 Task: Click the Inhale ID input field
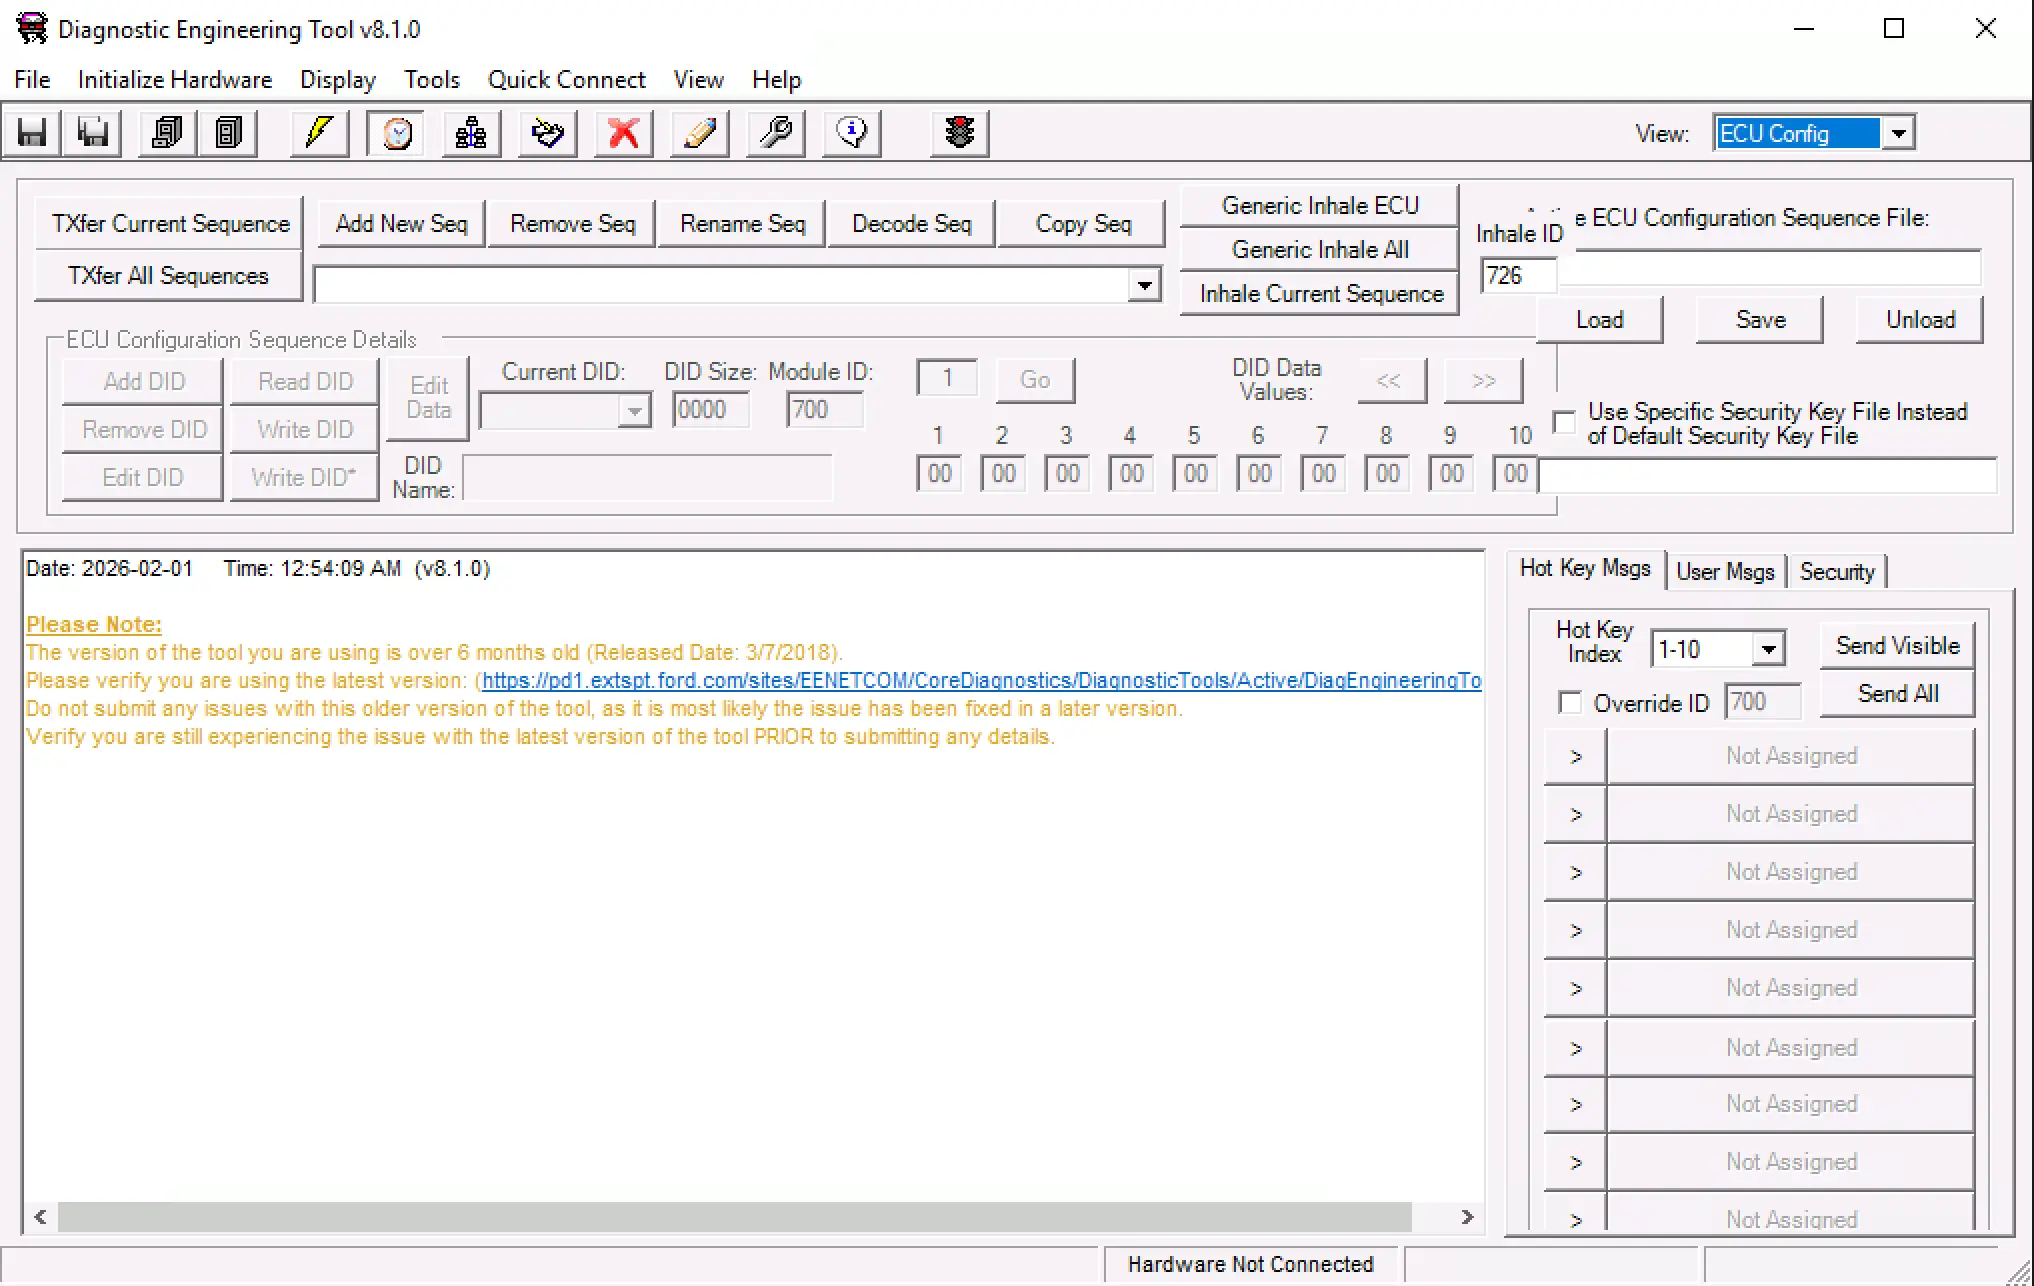pyautogui.click(x=1517, y=276)
